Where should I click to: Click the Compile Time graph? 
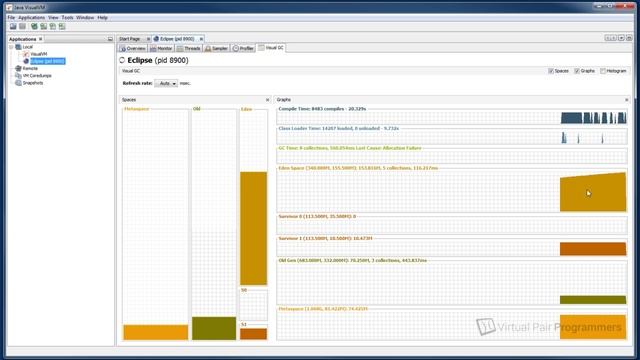click(x=452, y=118)
